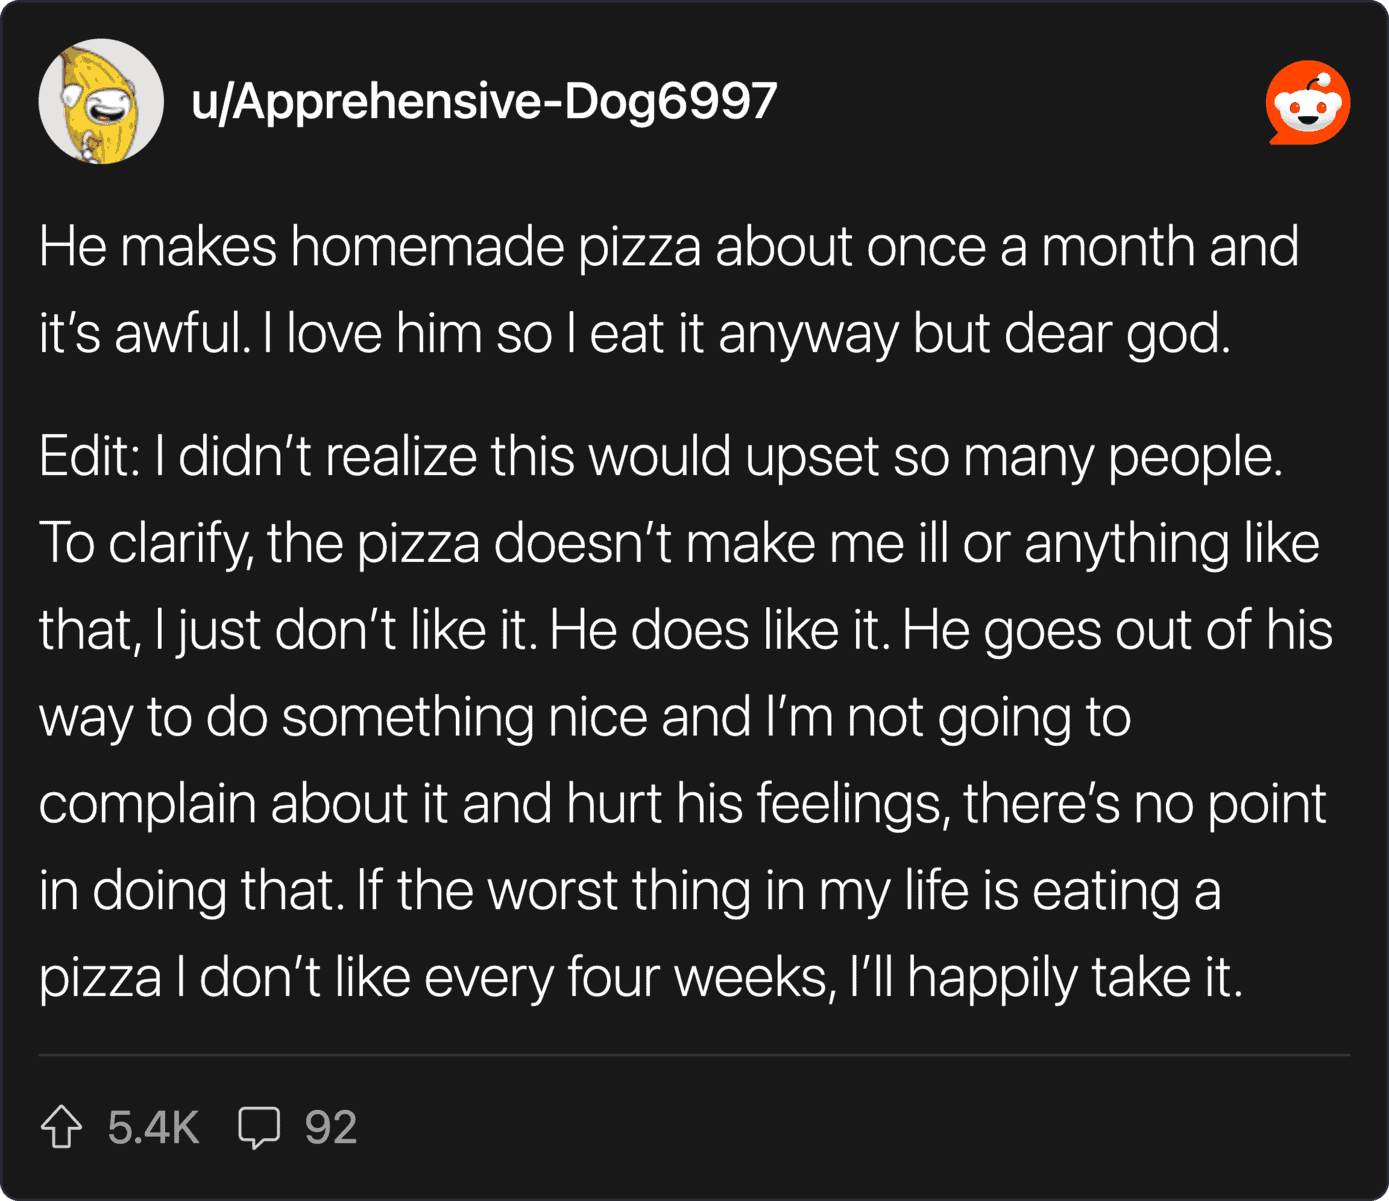
Task: Click the final line mentioning "every four weeks"
Action: coord(640,977)
